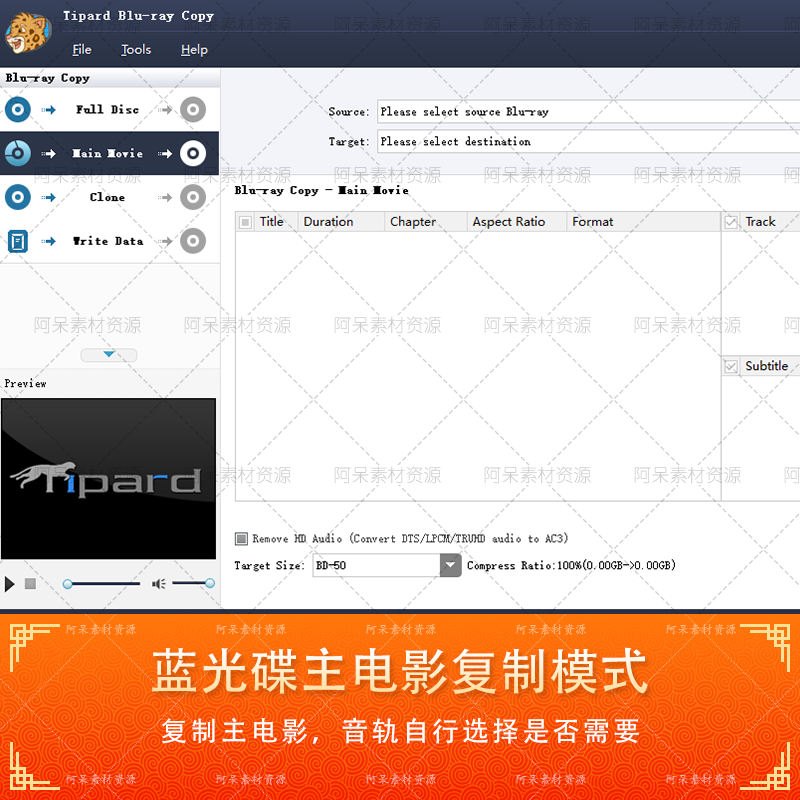The height and width of the screenshot is (800, 800).
Task: Click the partial disc source icon beside Main Movie
Action: pos(18,153)
